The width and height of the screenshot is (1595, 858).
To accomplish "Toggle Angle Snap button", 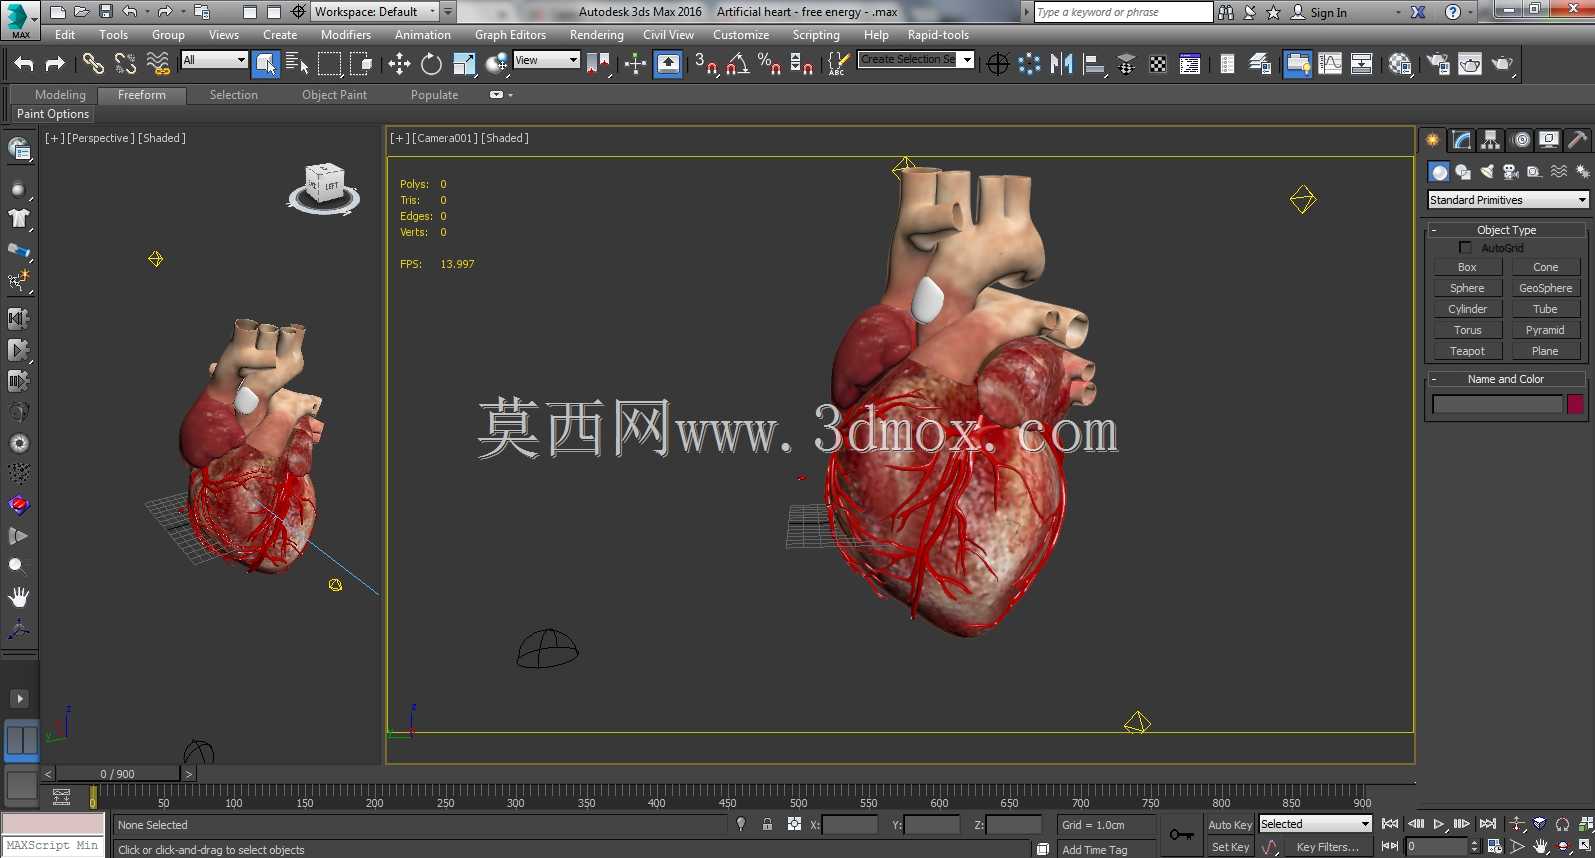I will (738, 64).
